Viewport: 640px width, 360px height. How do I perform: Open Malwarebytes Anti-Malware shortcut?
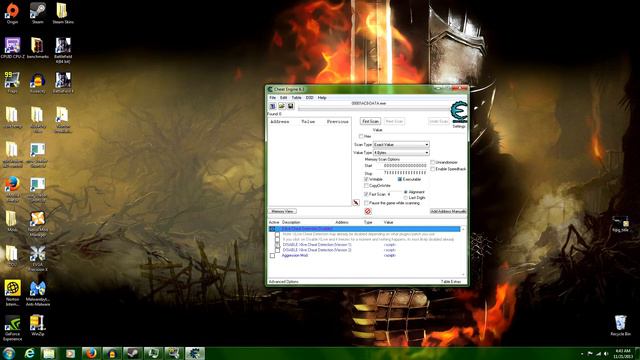[38, 293]
